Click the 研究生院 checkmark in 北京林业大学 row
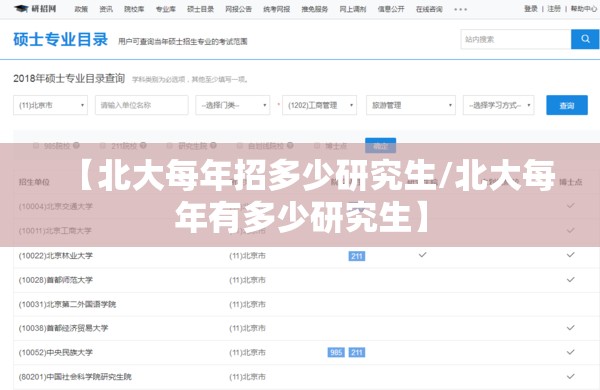Viewport: 600px width, 390px height. [422, 255]
